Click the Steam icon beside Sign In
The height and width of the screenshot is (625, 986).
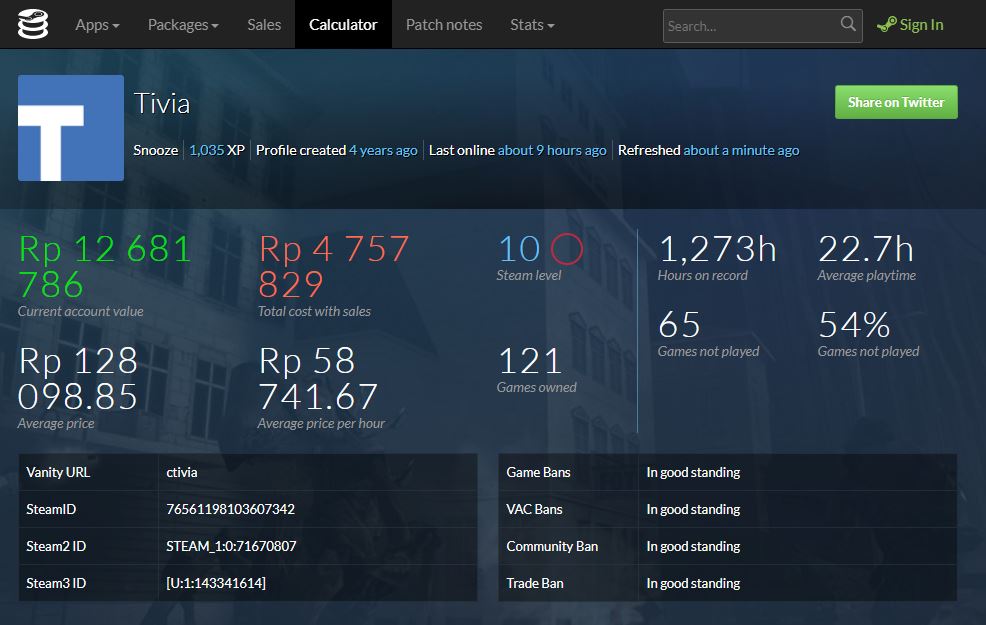[887, 25]
